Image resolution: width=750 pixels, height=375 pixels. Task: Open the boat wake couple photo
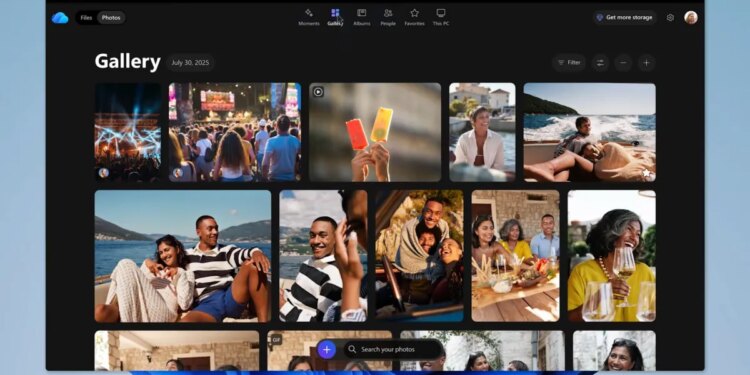[589, 132]
